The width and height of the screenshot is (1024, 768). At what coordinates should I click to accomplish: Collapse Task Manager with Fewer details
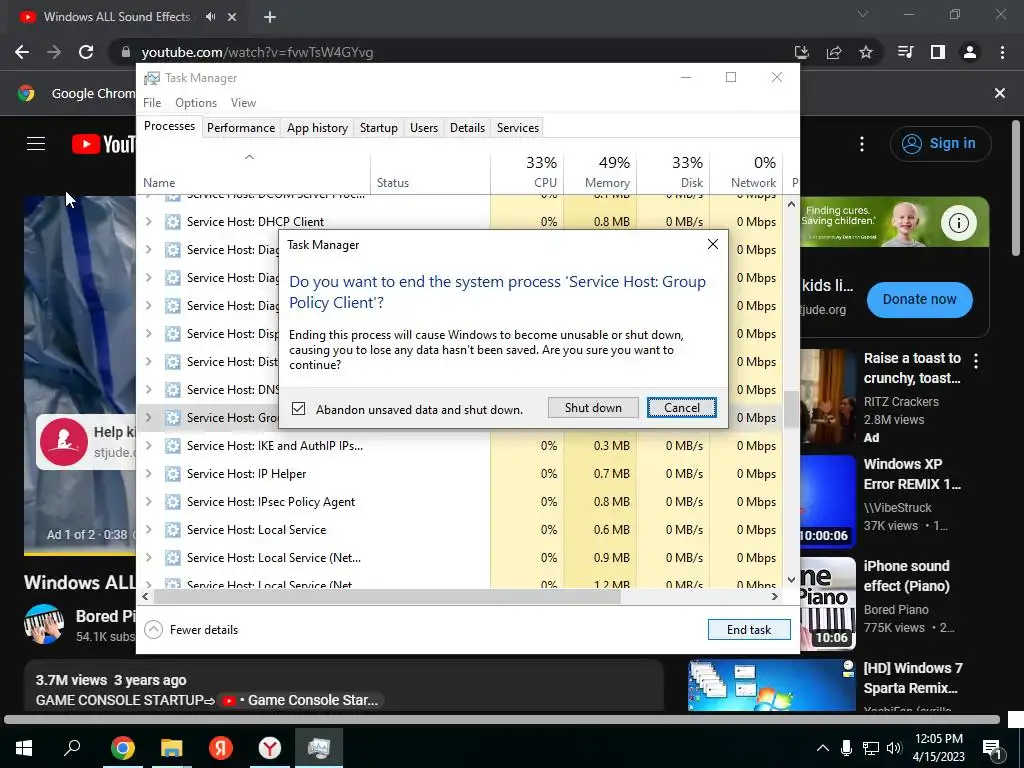point(191,630)
